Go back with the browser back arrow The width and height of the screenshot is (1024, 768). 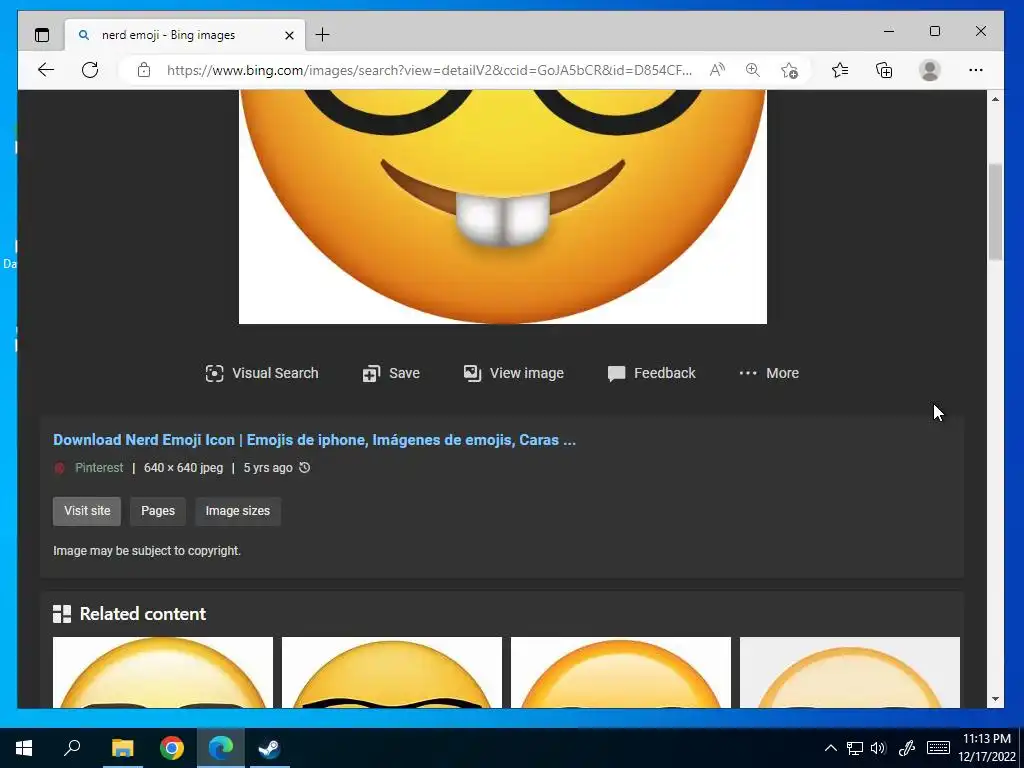(46, 70)
